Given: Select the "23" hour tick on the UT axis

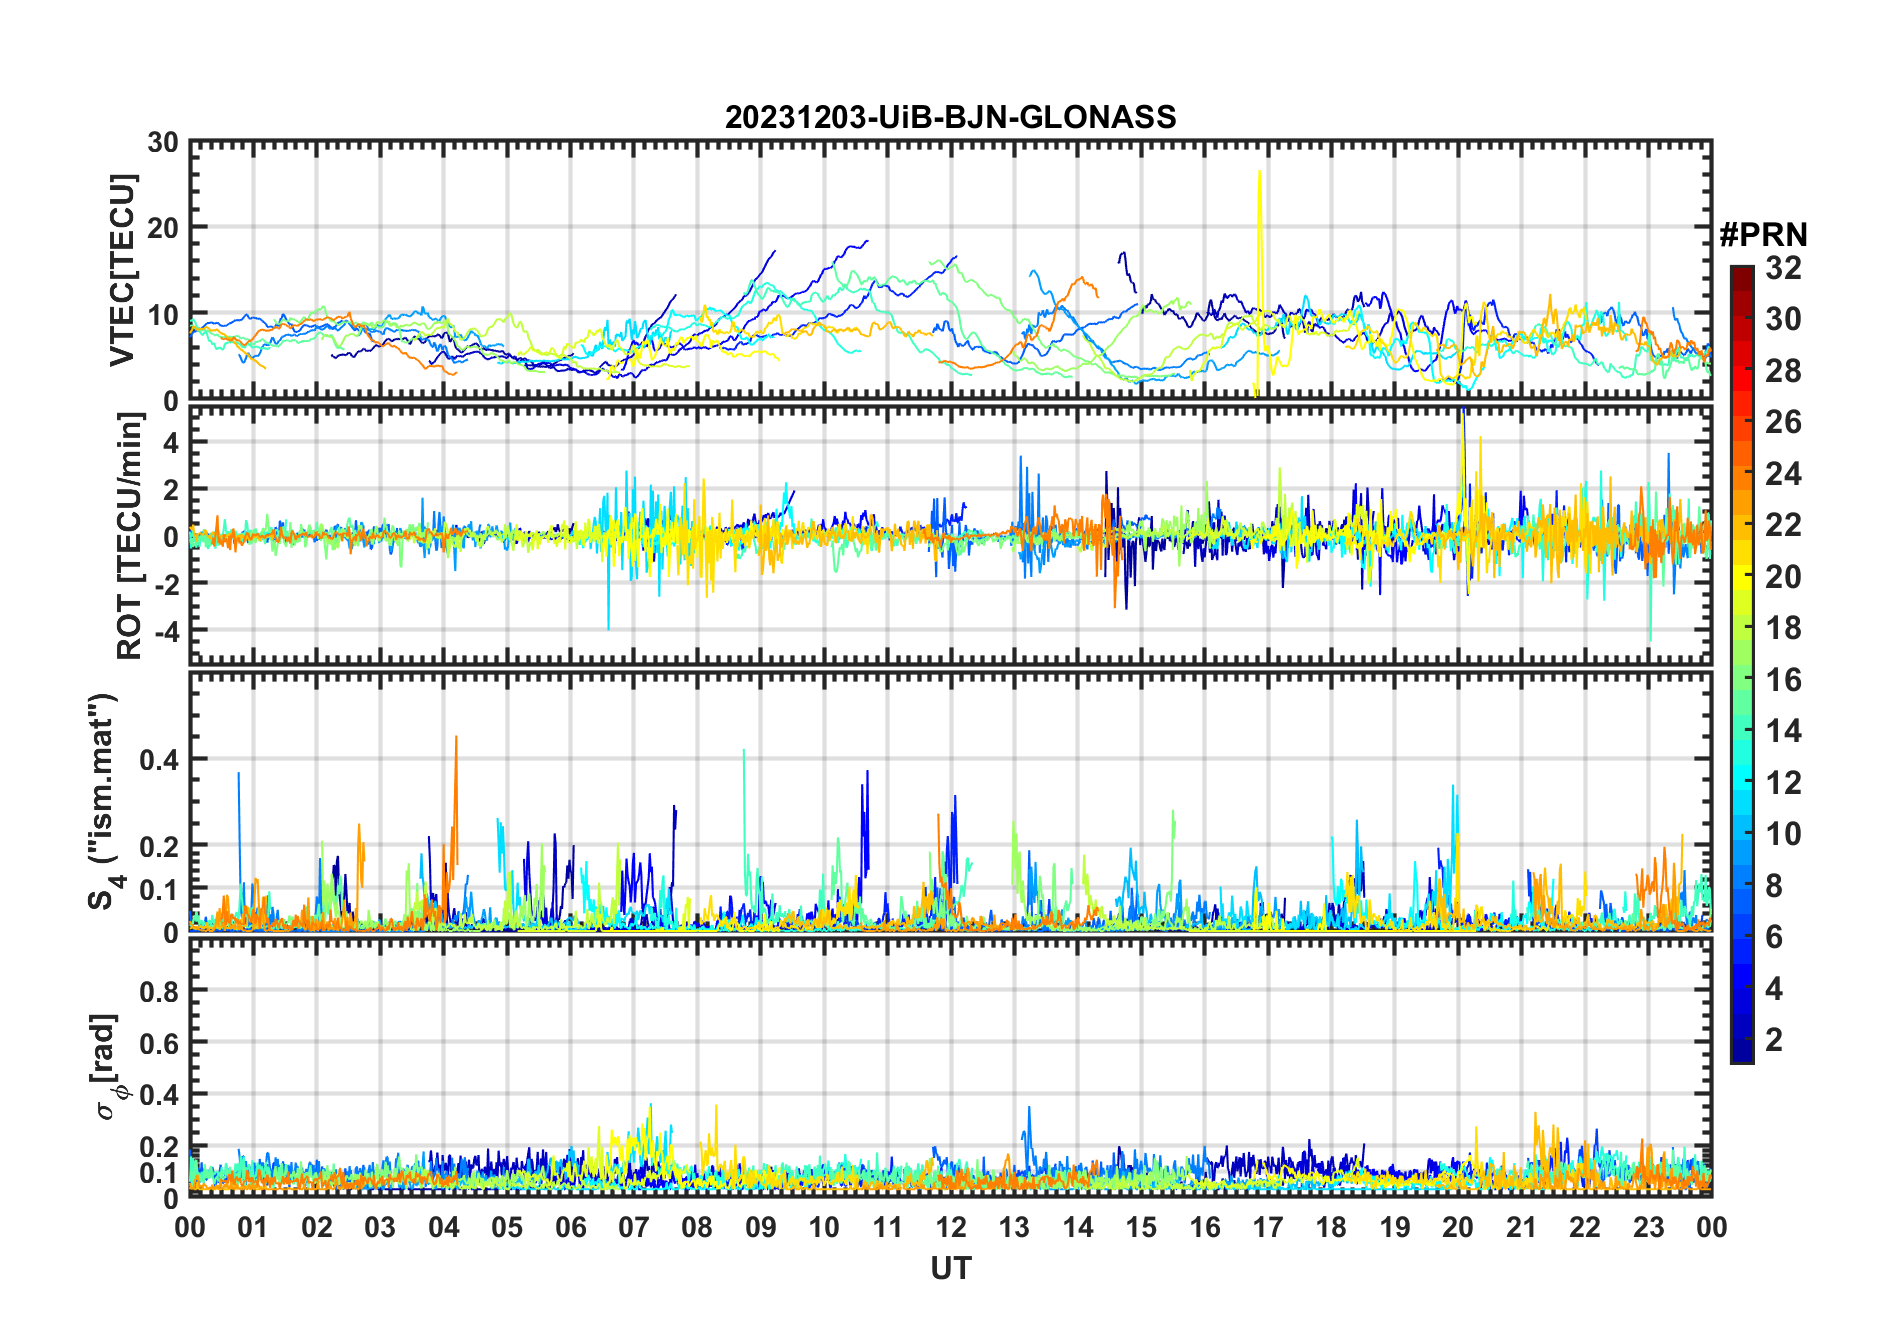Looking at the screenshot, I should pyautogui.click(x=1648, y=1227).
